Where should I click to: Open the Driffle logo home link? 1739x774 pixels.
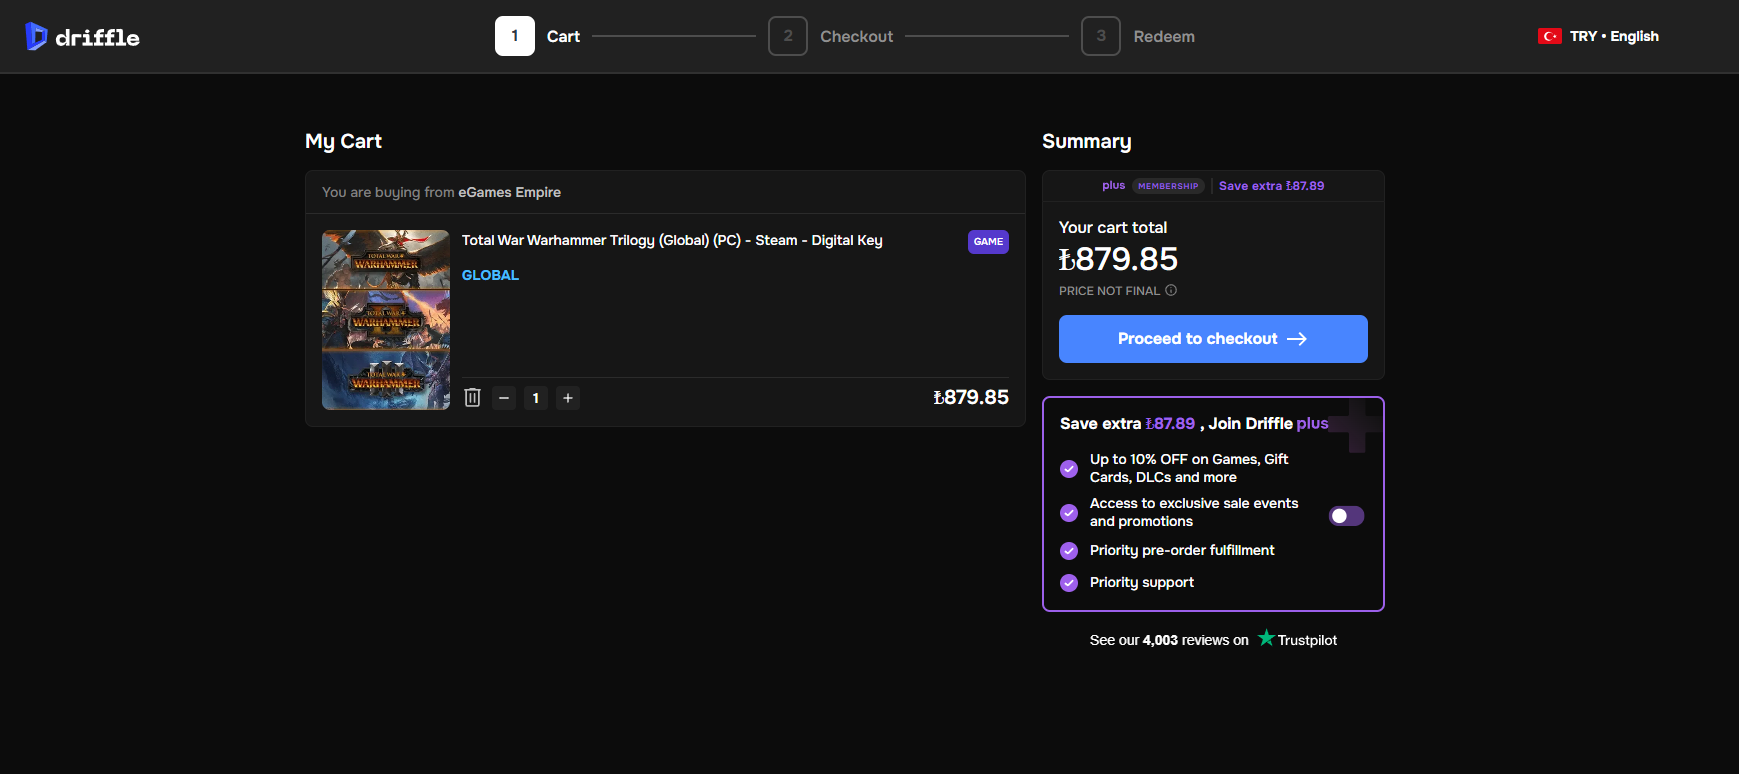(82, 37)
